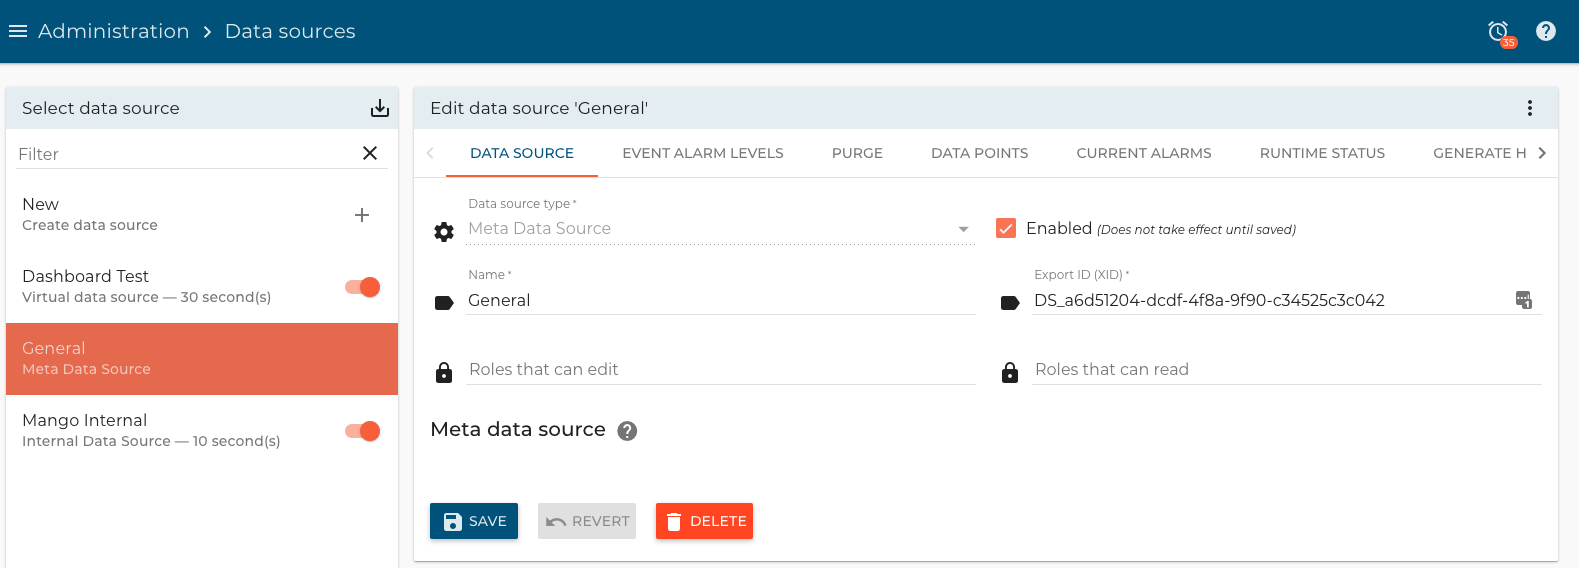The image size is (1579, 568).
Task: Click the label icon next to Export ID field
Action: click(1010, 303)
